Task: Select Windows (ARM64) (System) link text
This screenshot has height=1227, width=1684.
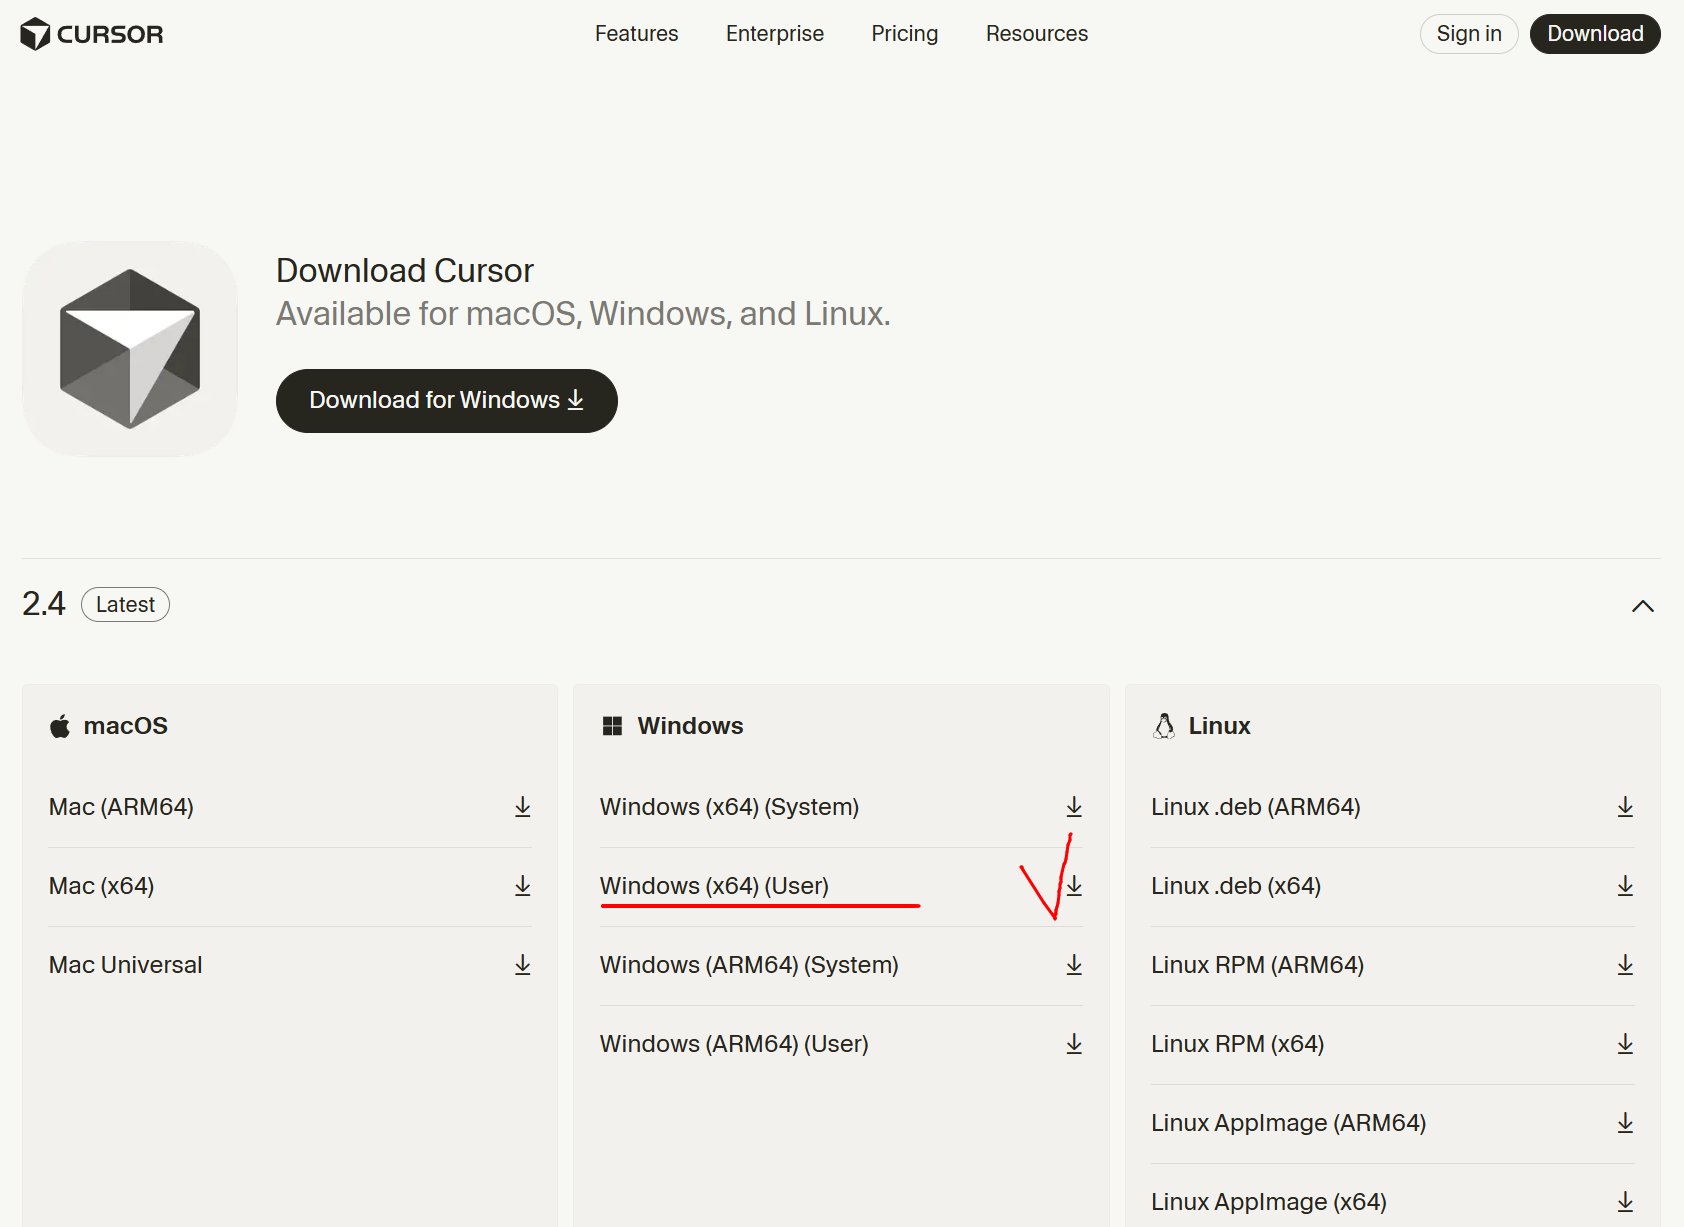Action: [749, 965]
